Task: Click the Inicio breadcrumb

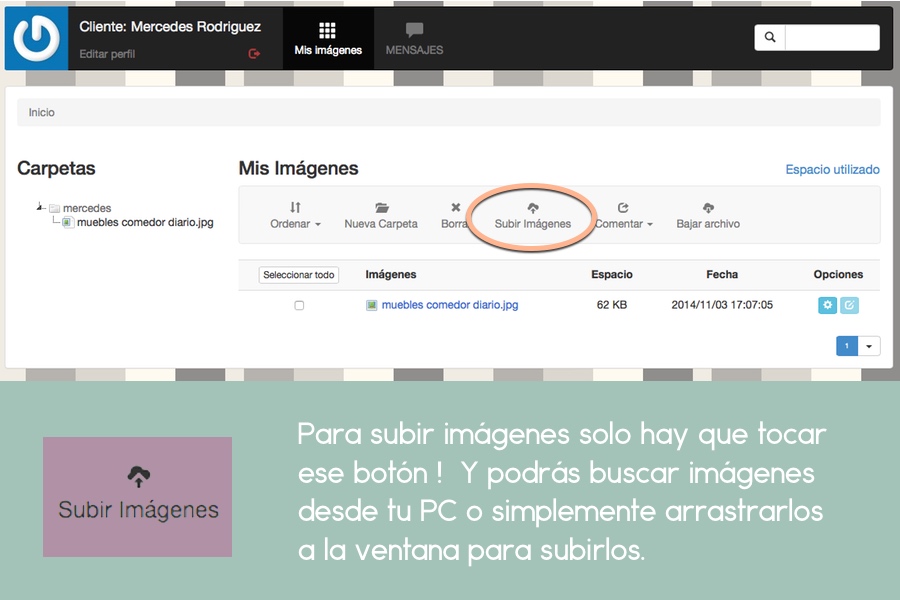Action: [x=42, y=113]
